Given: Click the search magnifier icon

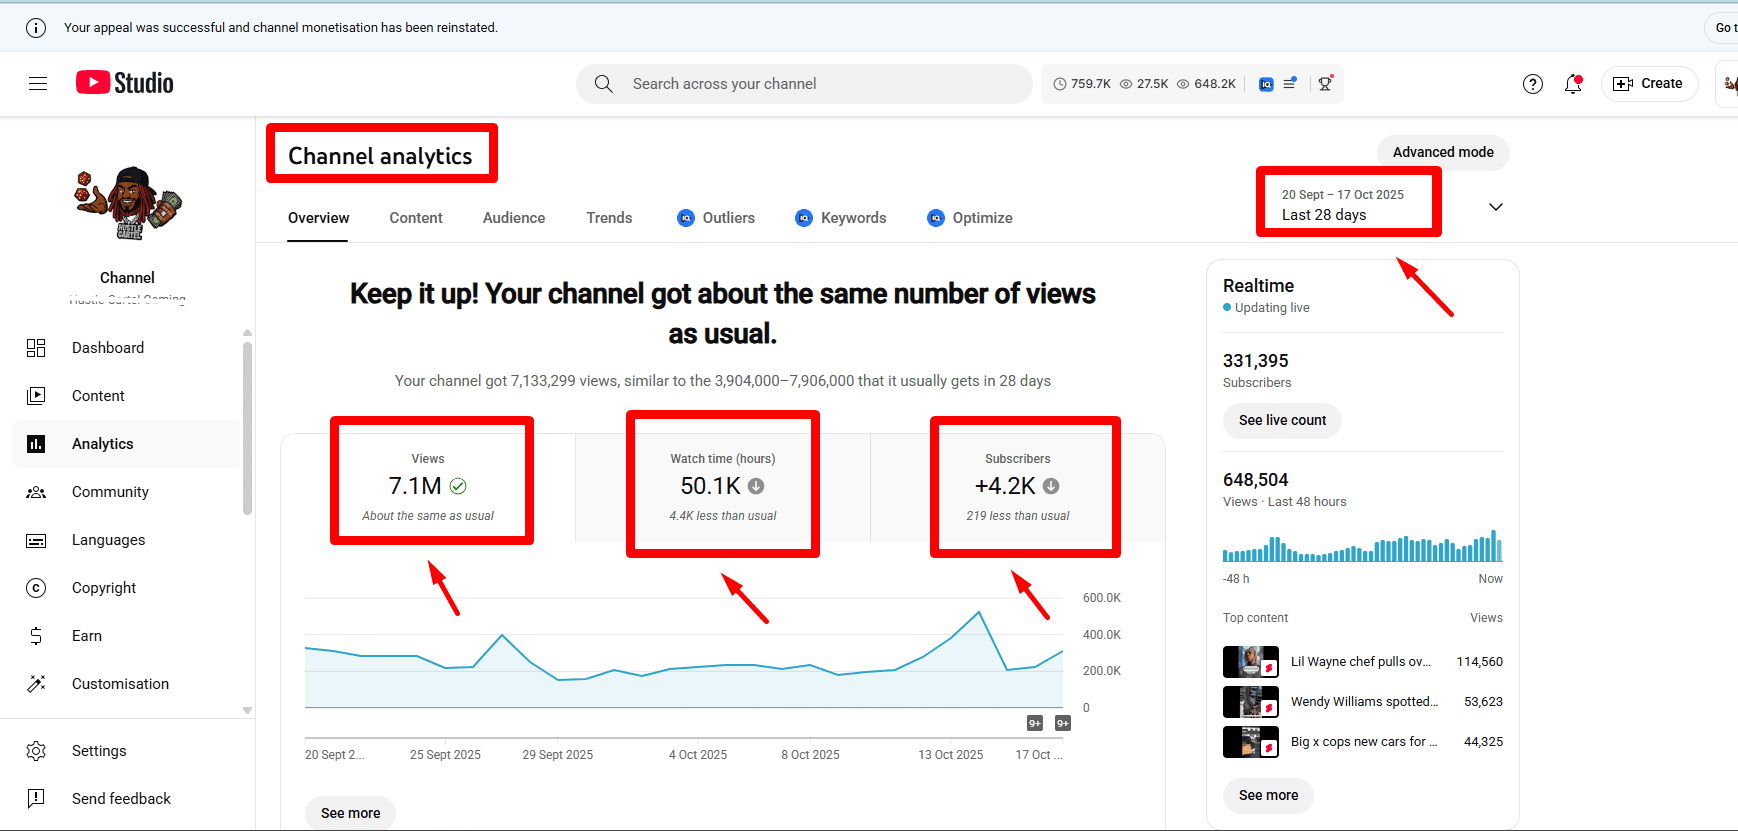Looking at the screenshot, I should coord(604,84).
